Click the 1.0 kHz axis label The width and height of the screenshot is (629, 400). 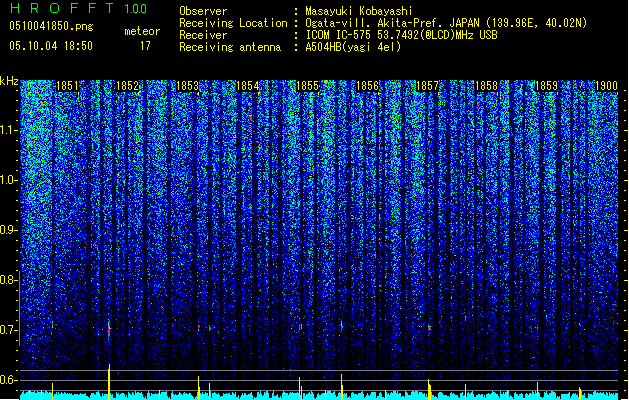coord(8,180)
